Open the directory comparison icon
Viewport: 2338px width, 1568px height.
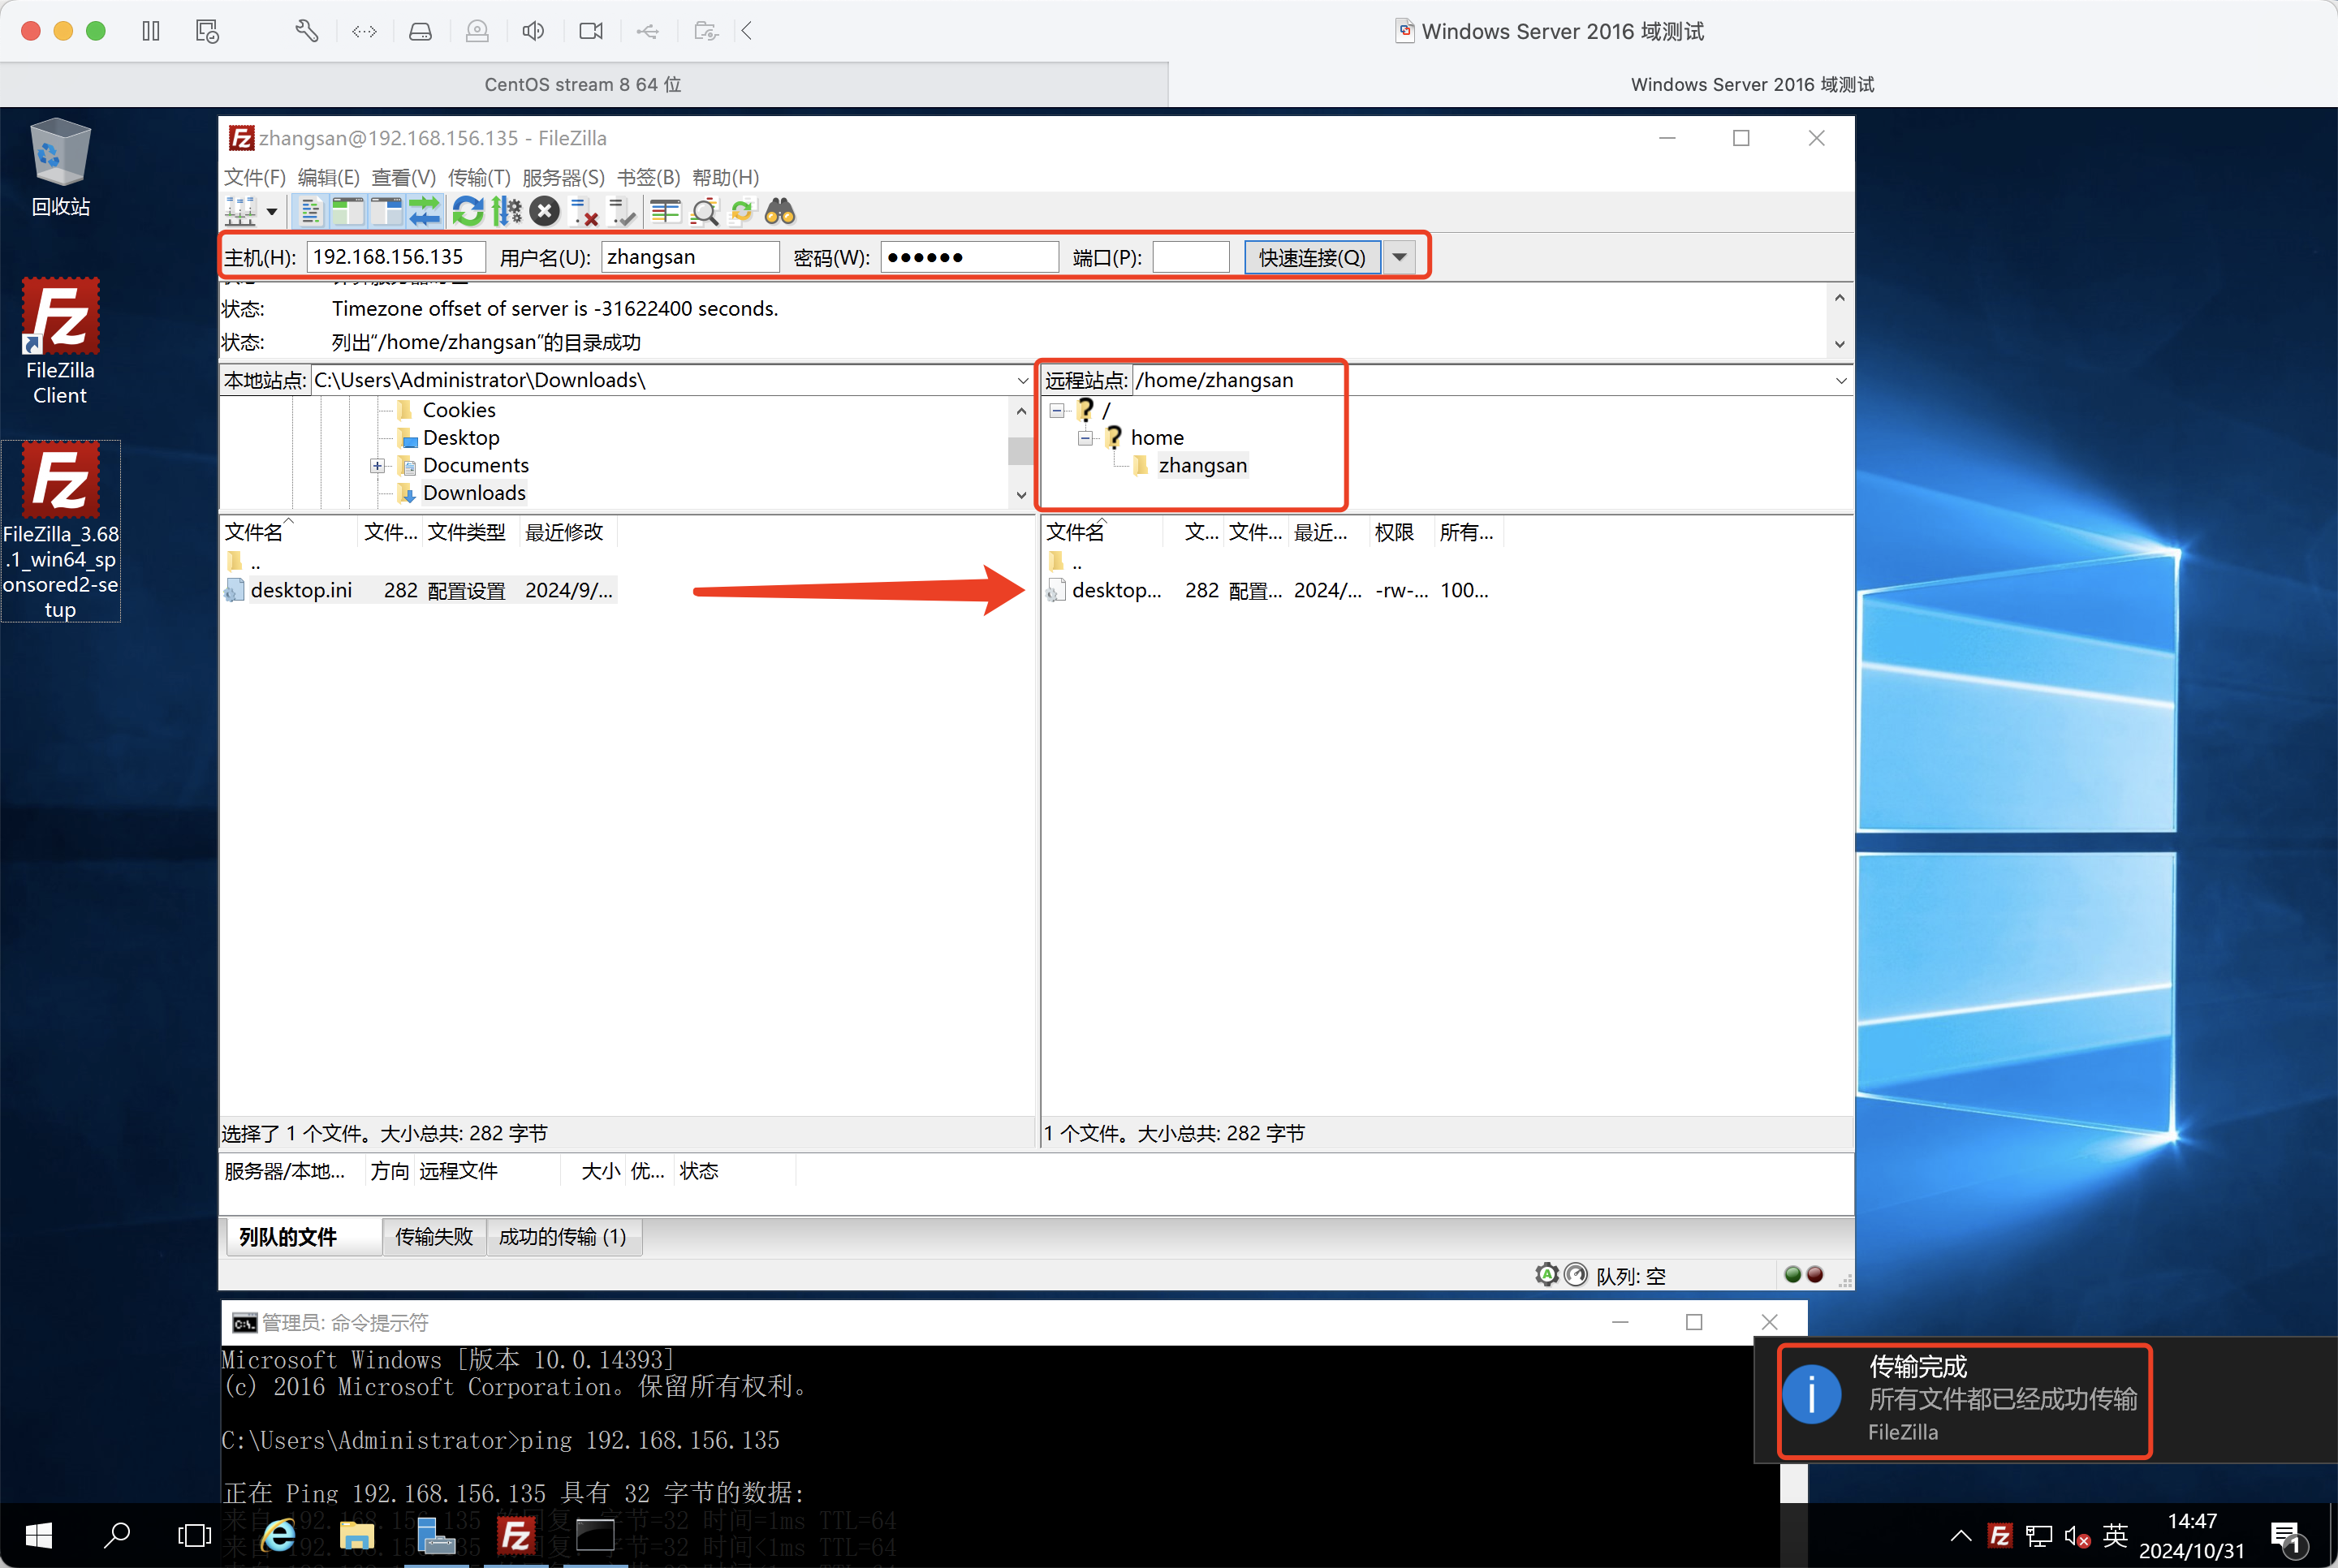tap(665, 211)
